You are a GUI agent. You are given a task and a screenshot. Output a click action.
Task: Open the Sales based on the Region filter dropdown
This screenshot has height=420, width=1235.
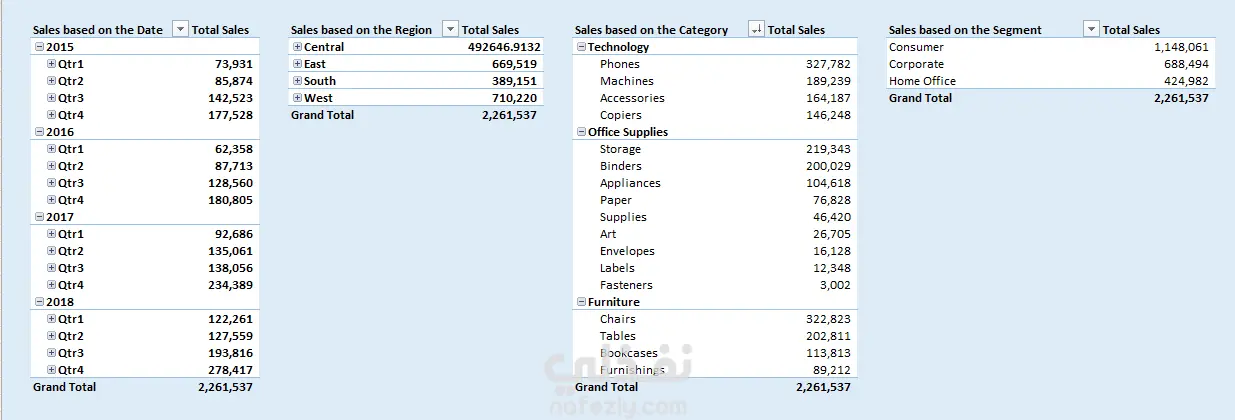coord(450,30)
